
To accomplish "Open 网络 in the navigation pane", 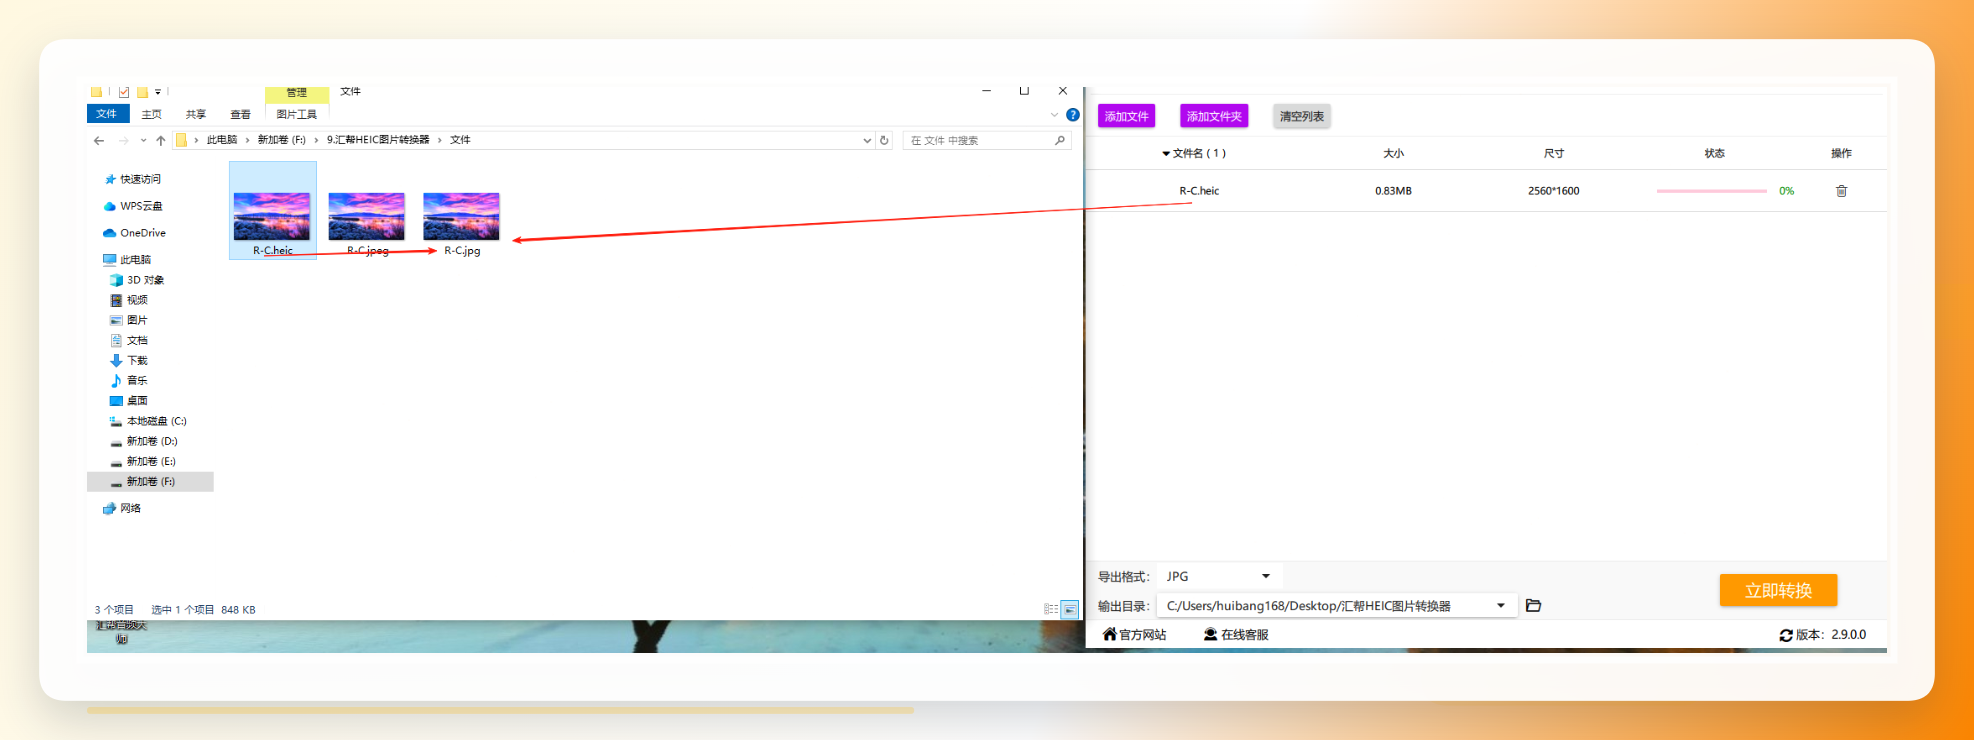I will click(122, 508).
